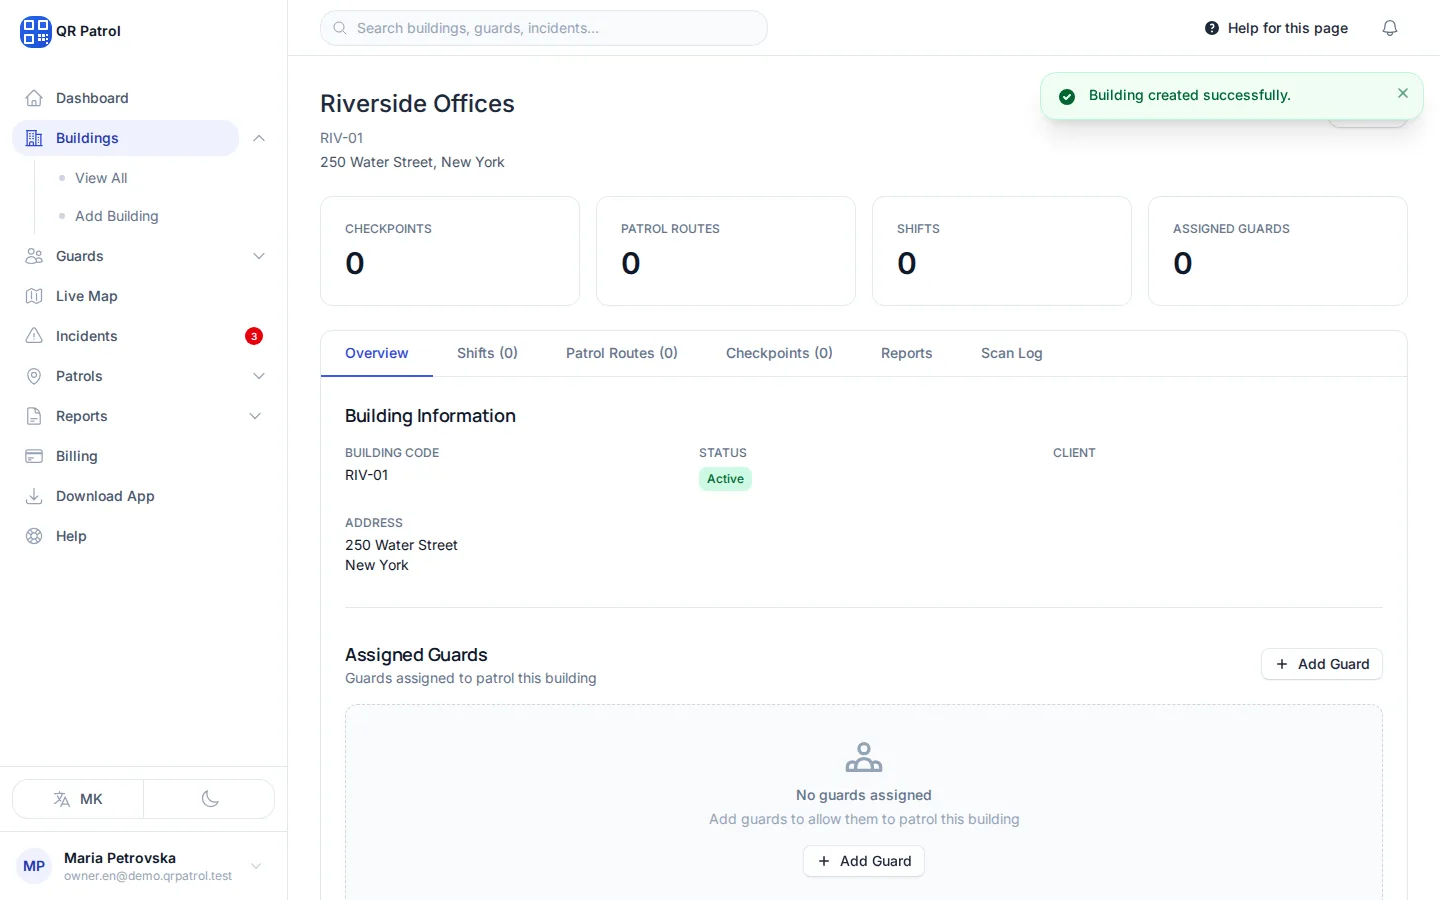Viewport: 1440px width, 900px height.
Task: Open the Patrol Routes (0) tab
Action: [622, 353]
